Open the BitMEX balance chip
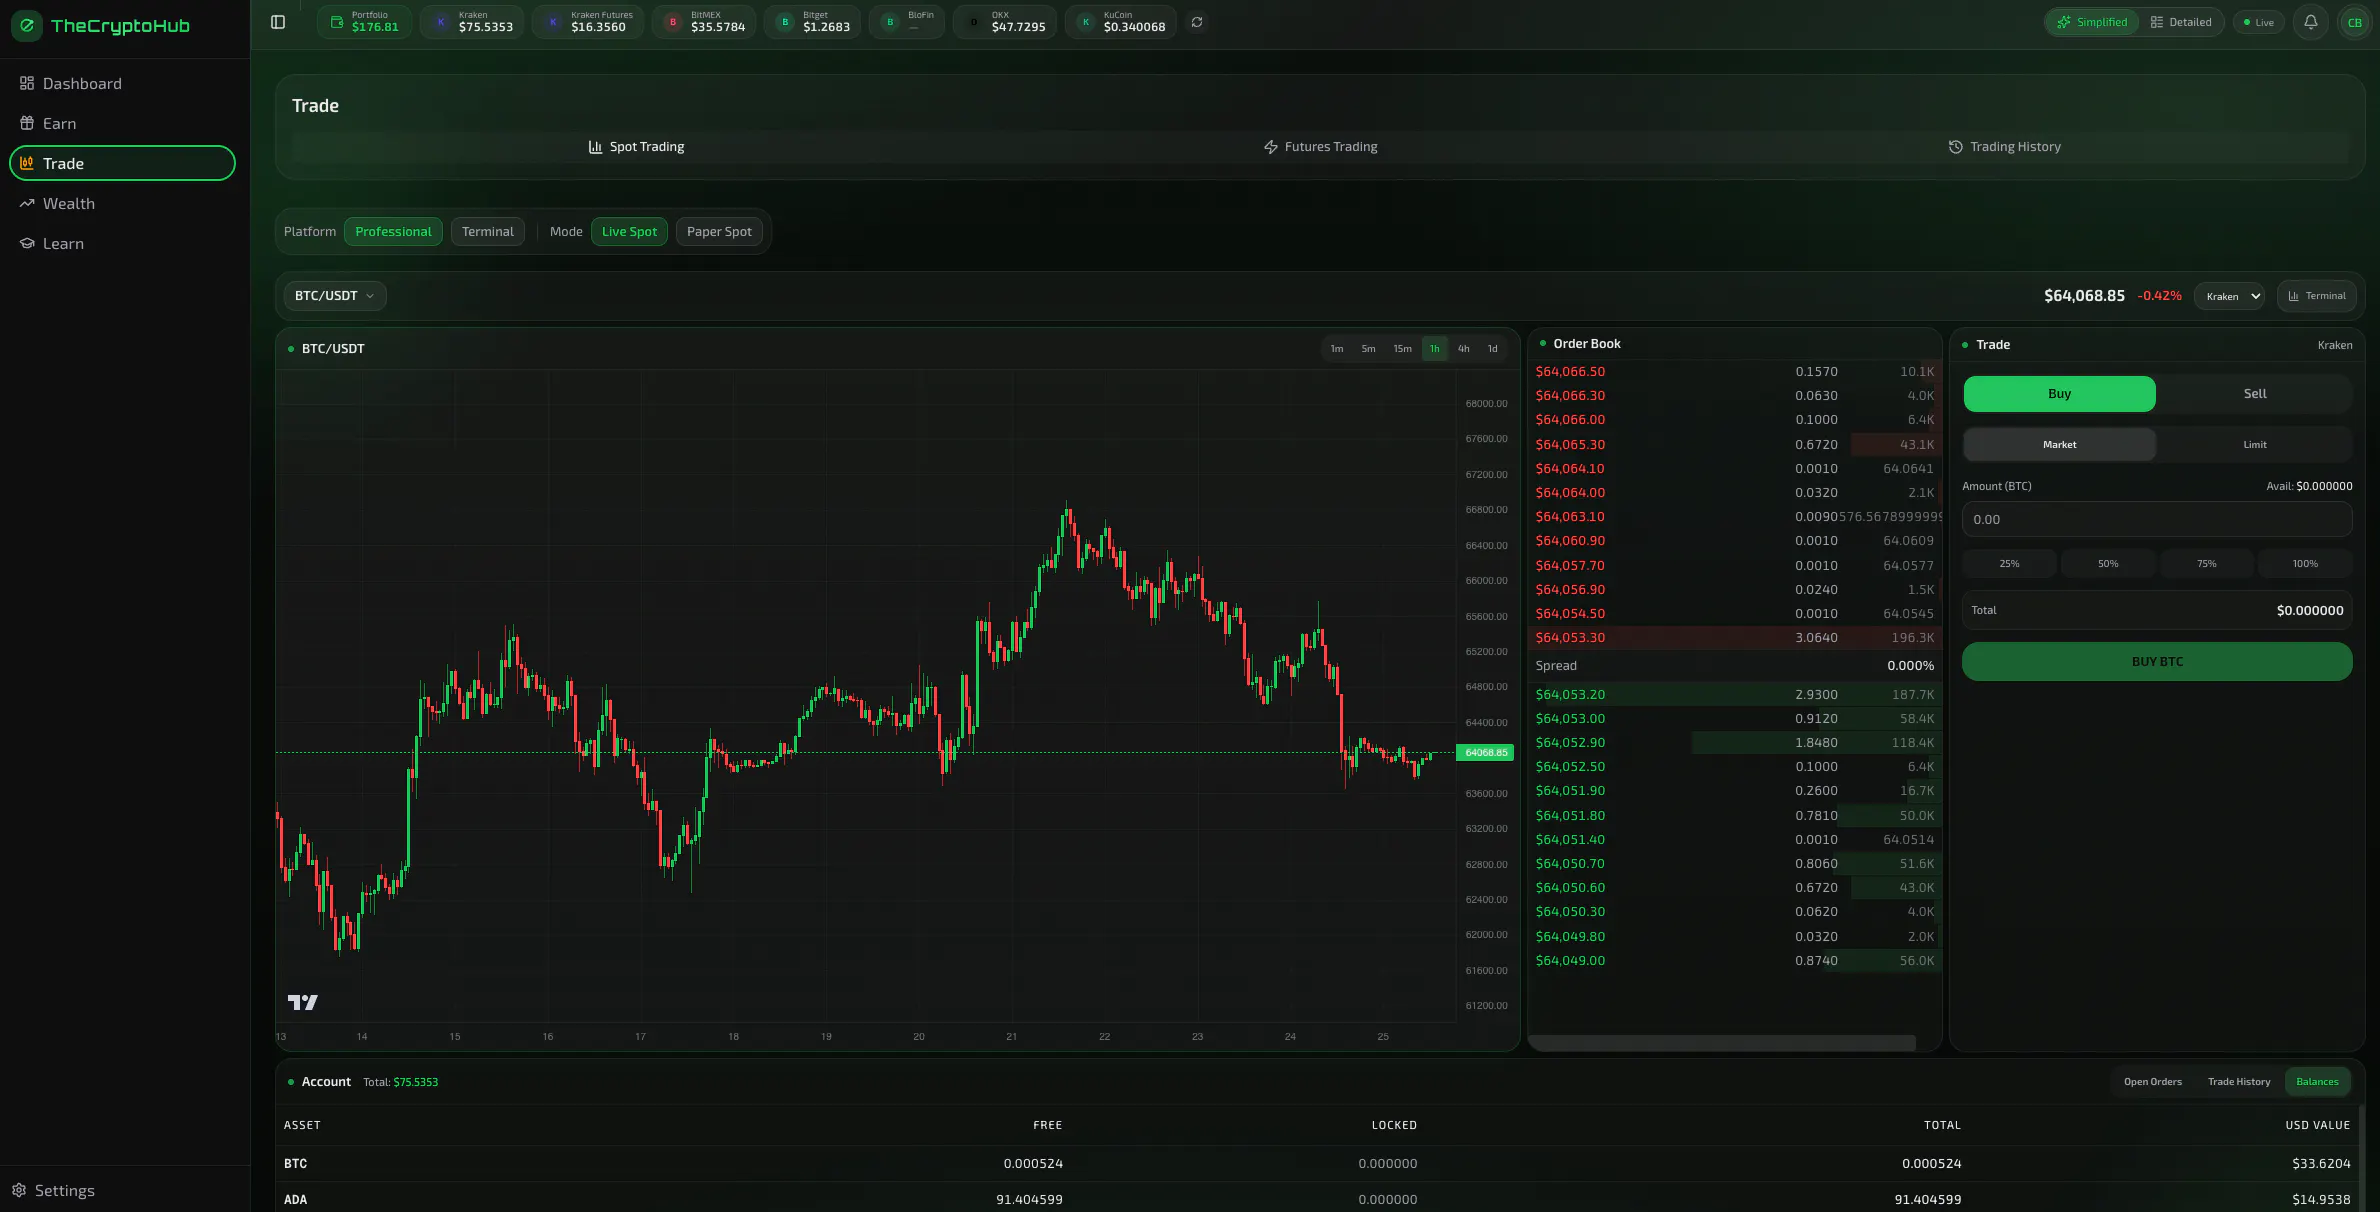 coord(704,22)
